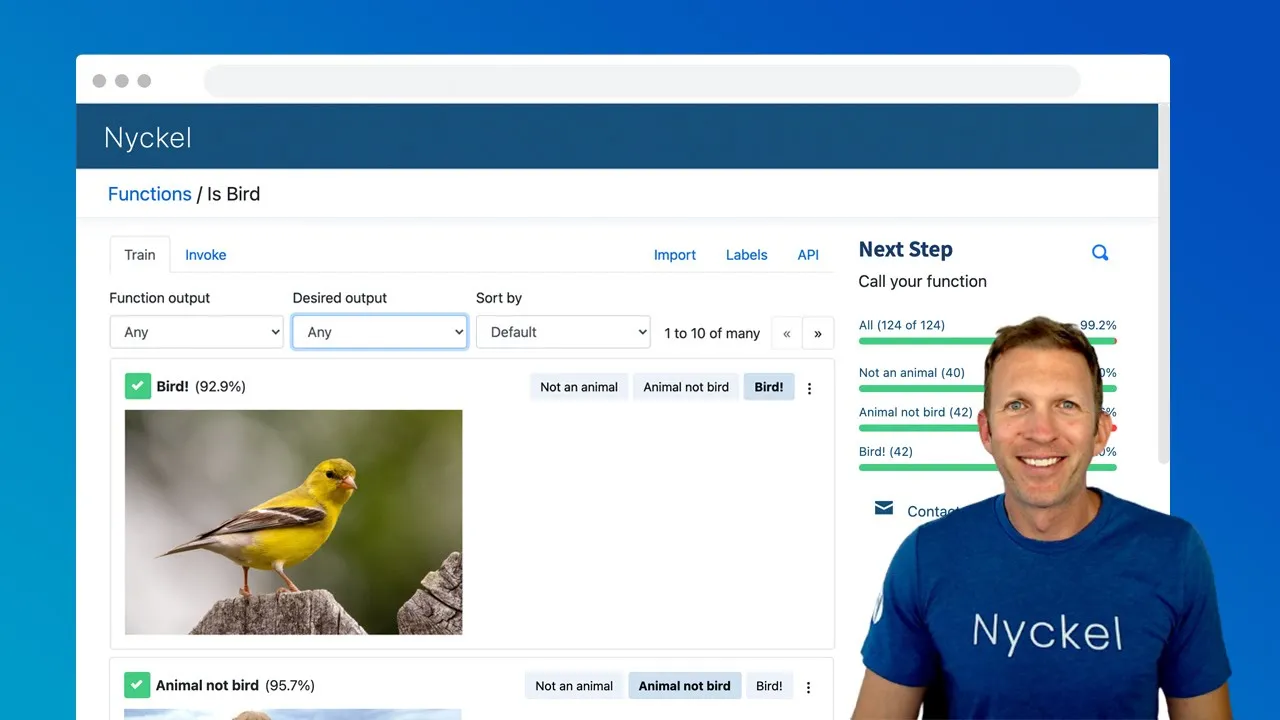Label the second sample as Bird!
This screenshot has width=1280, height=720.
click(770, 686)
